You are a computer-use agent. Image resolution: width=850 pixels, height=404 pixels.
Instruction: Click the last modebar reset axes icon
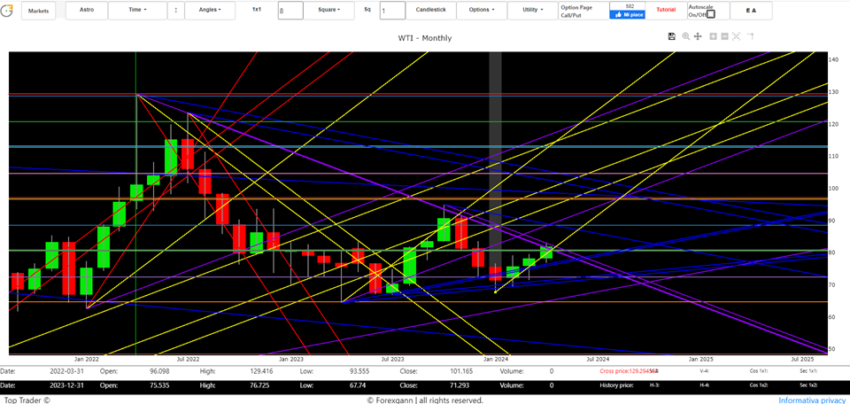click(750, 36)
